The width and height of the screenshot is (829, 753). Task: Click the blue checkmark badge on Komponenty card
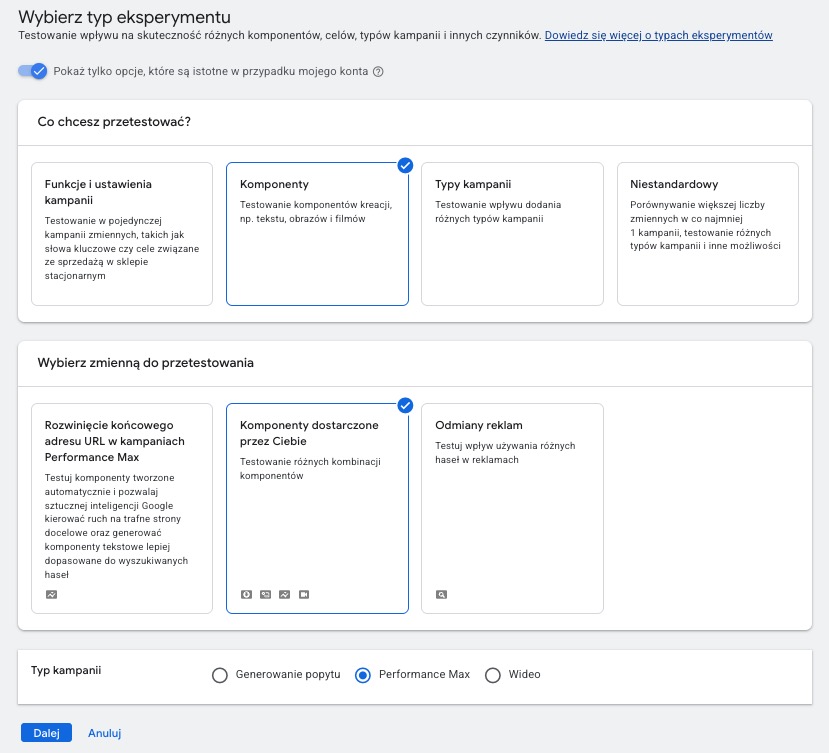405,165
